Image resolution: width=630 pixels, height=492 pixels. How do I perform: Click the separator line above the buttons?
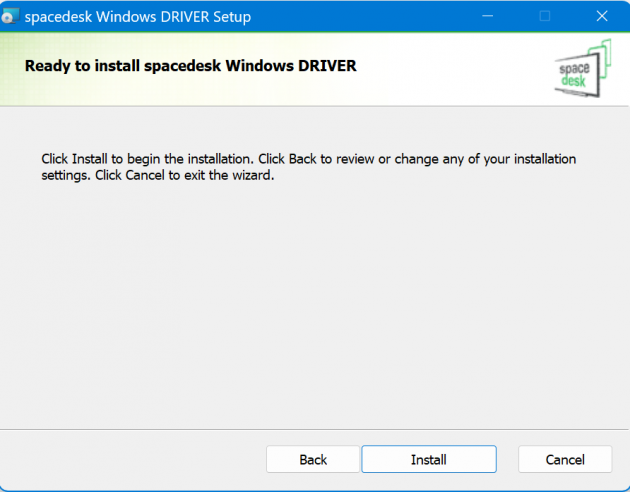(x=315, y=429)
